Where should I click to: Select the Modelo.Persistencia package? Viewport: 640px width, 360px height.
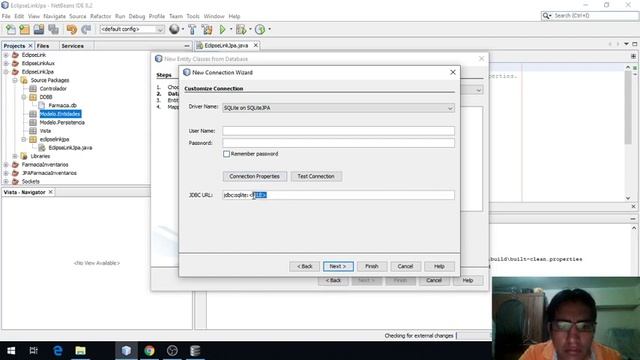(62, 122)
